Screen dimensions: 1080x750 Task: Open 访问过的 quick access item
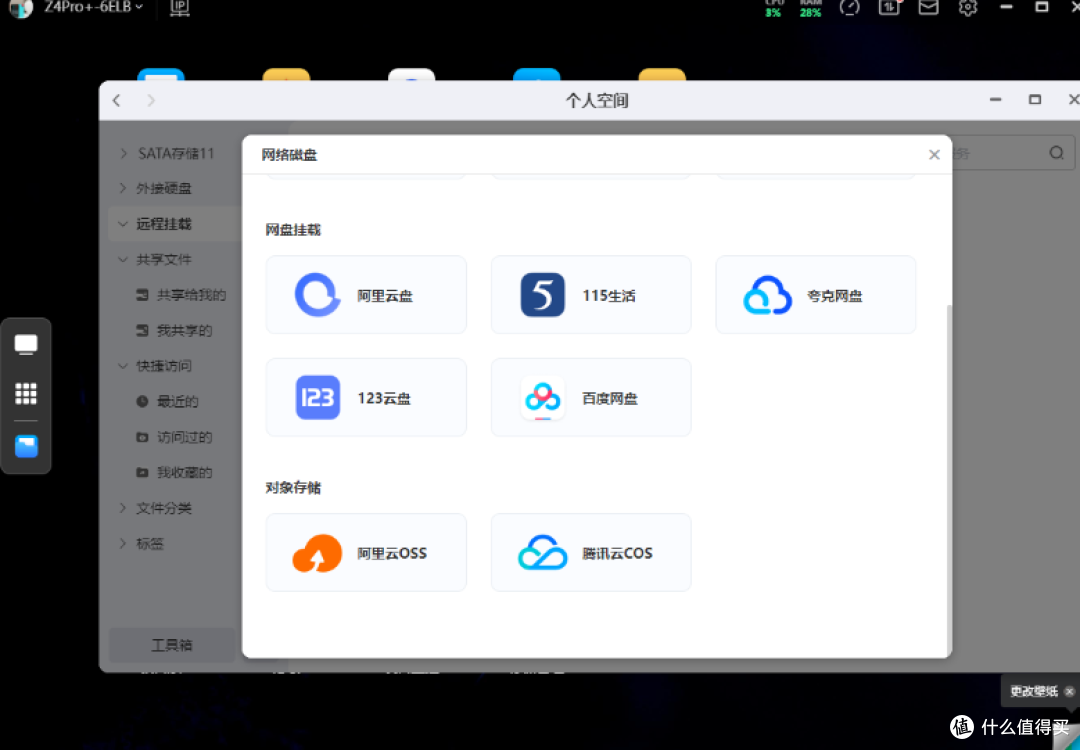[174, 437]
